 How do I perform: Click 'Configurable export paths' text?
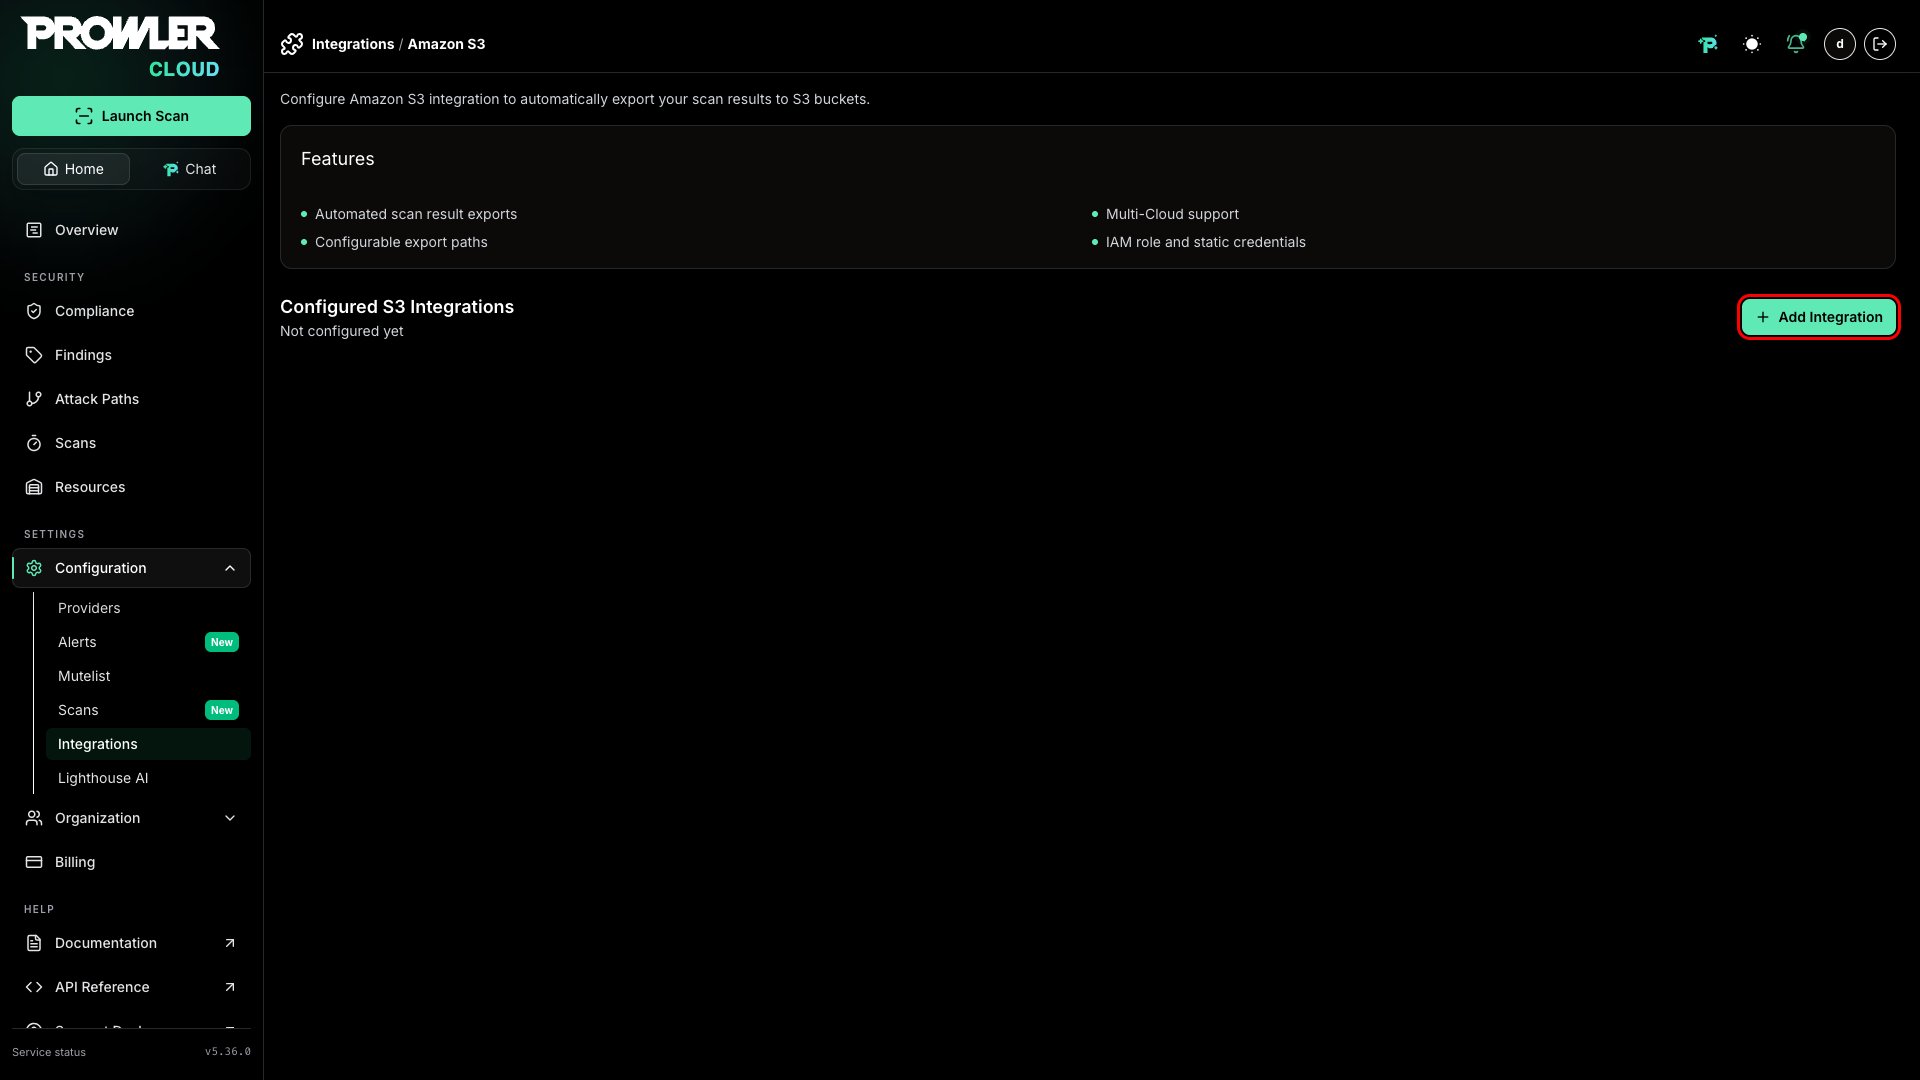click(401, 242)
